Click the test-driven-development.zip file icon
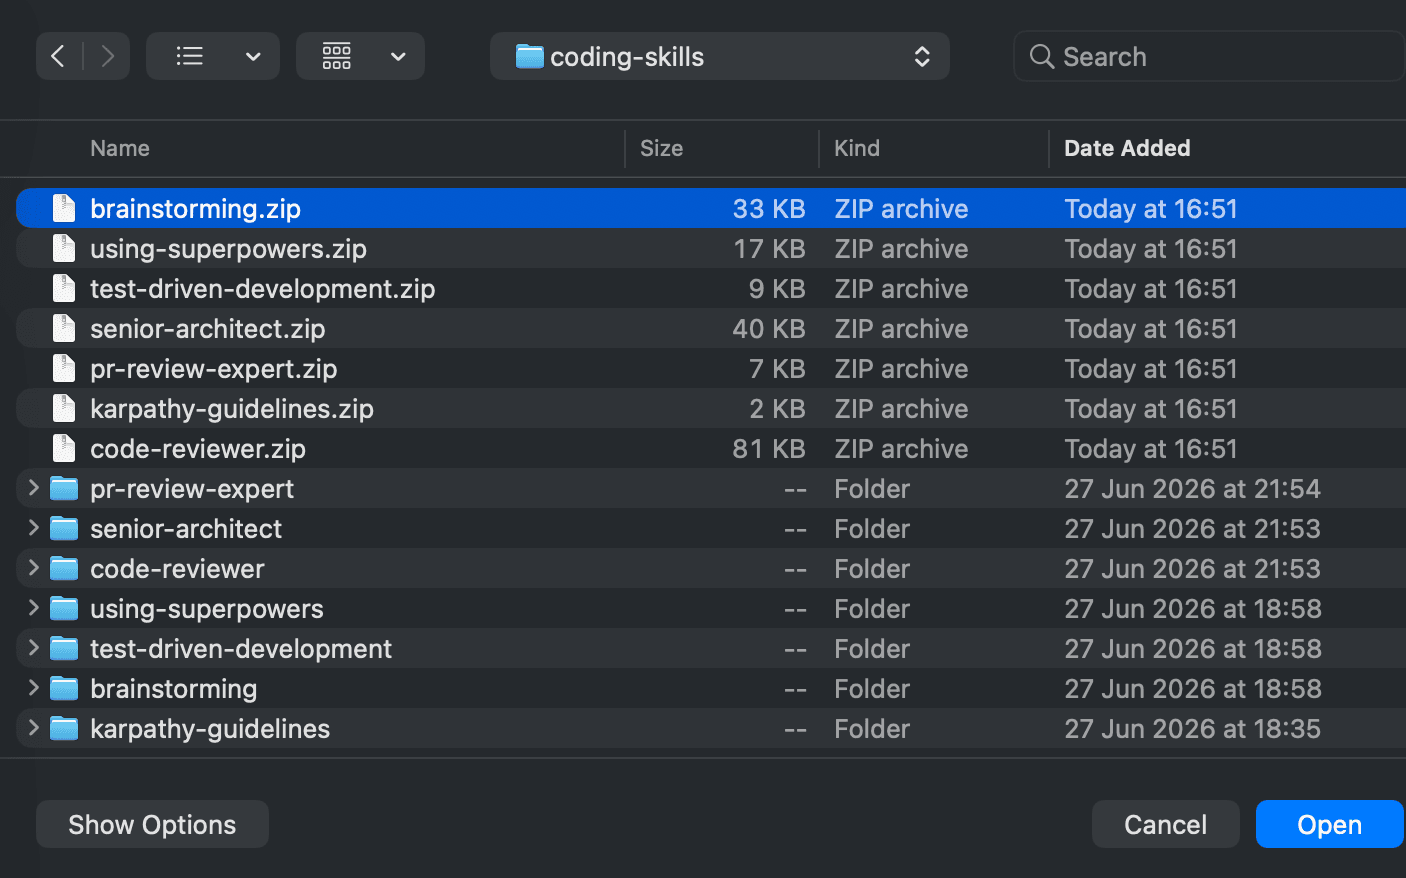 click(64, 288)
